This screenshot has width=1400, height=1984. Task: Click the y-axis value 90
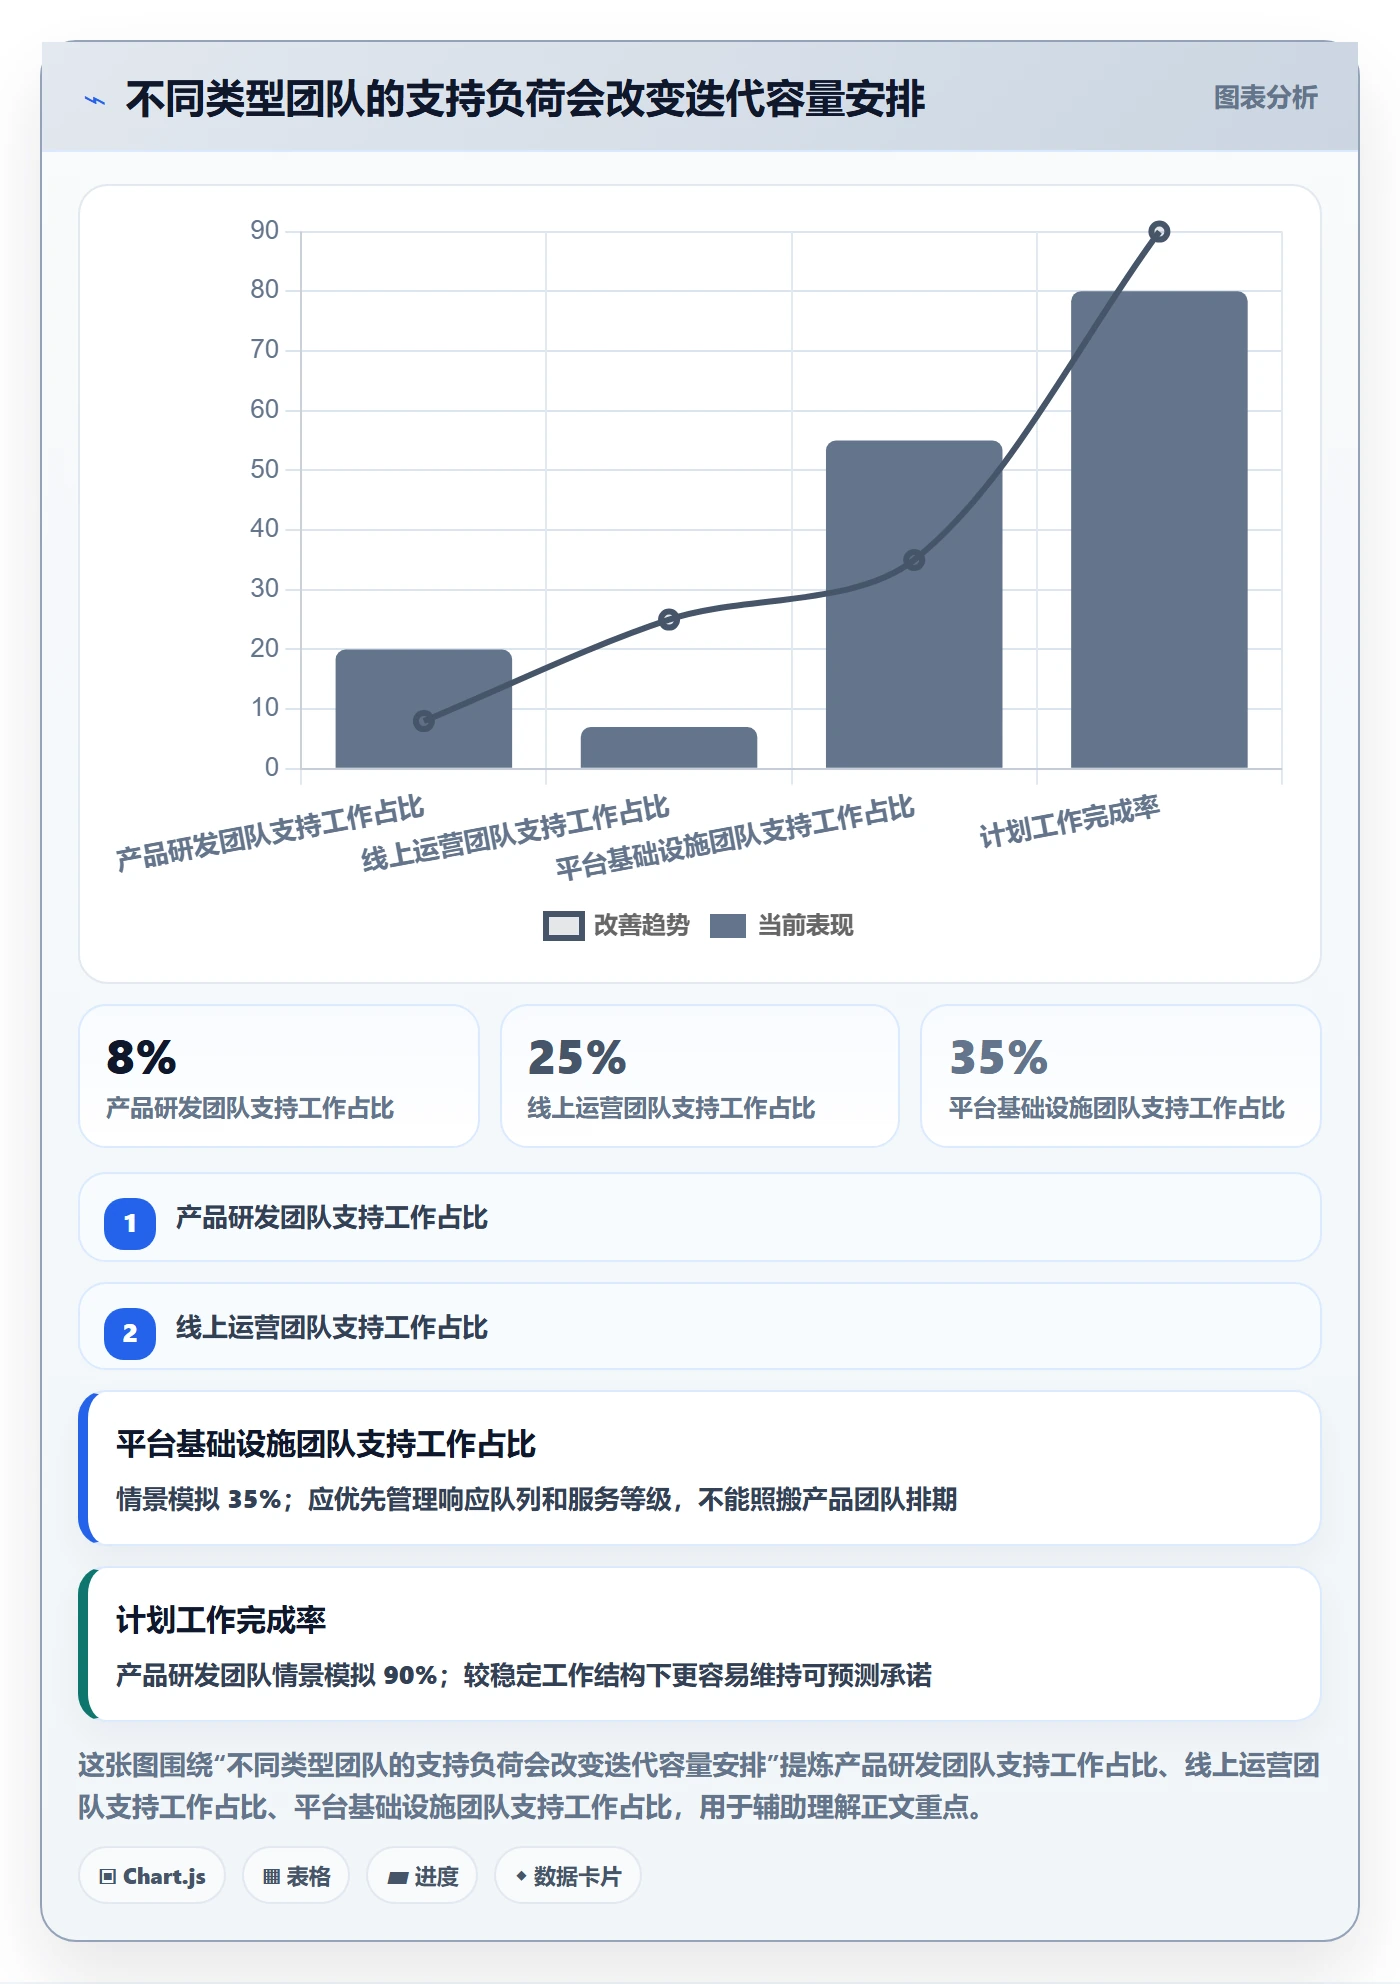264,231
